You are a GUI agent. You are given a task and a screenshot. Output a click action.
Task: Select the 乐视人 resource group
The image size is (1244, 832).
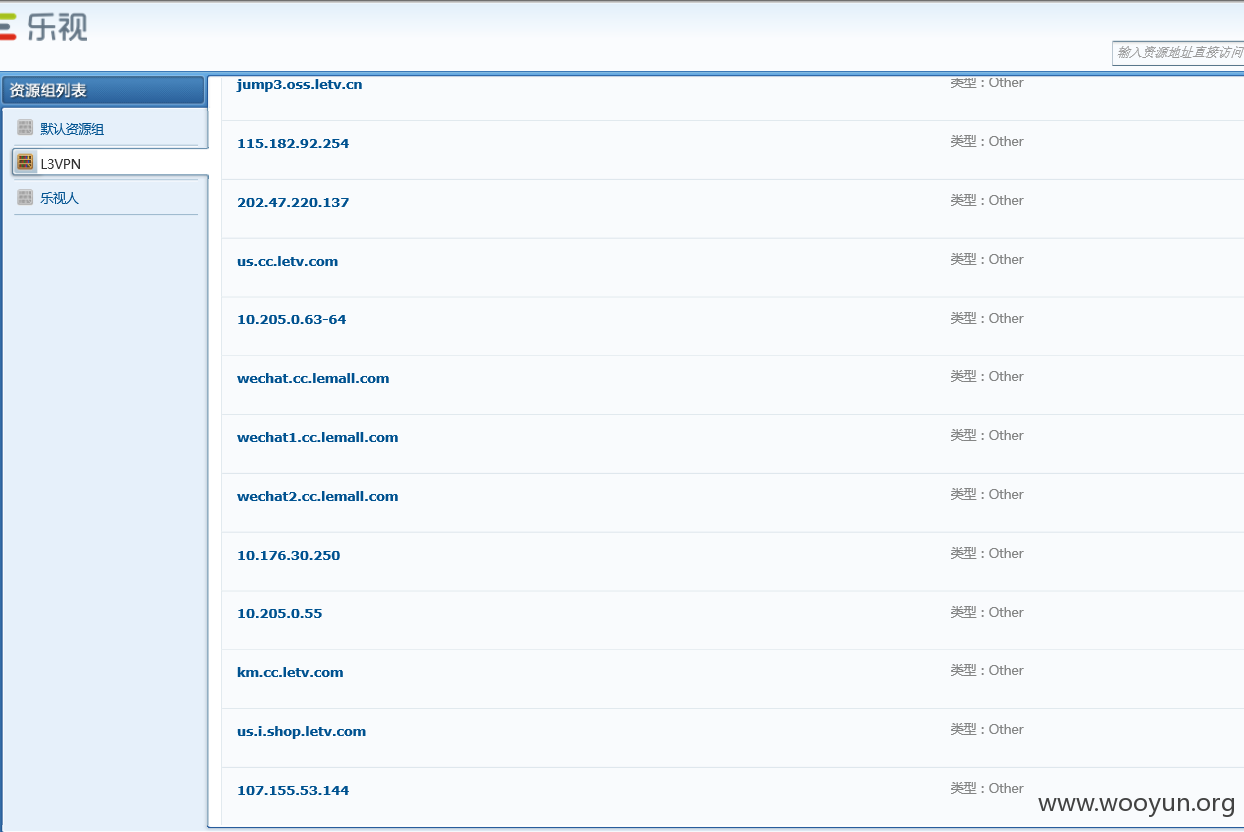point(59,198)
